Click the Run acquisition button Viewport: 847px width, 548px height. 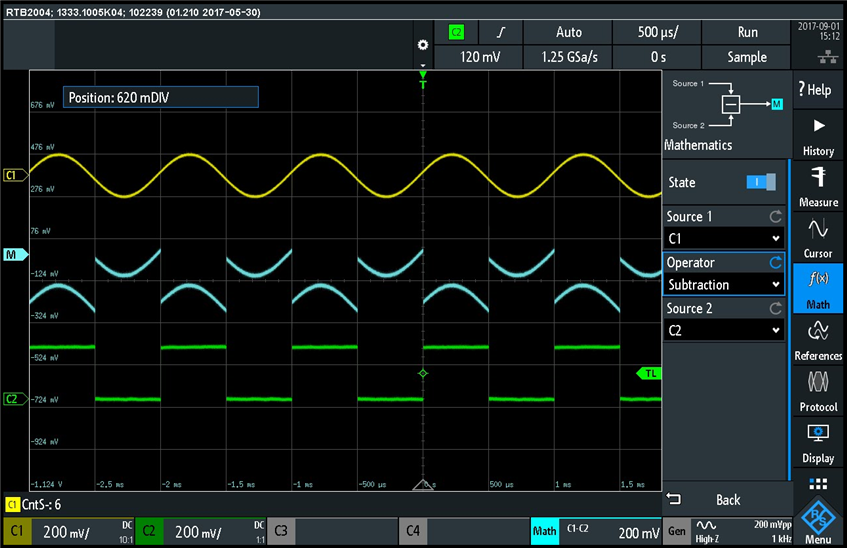pyautogui.click(x=747, y=32)
